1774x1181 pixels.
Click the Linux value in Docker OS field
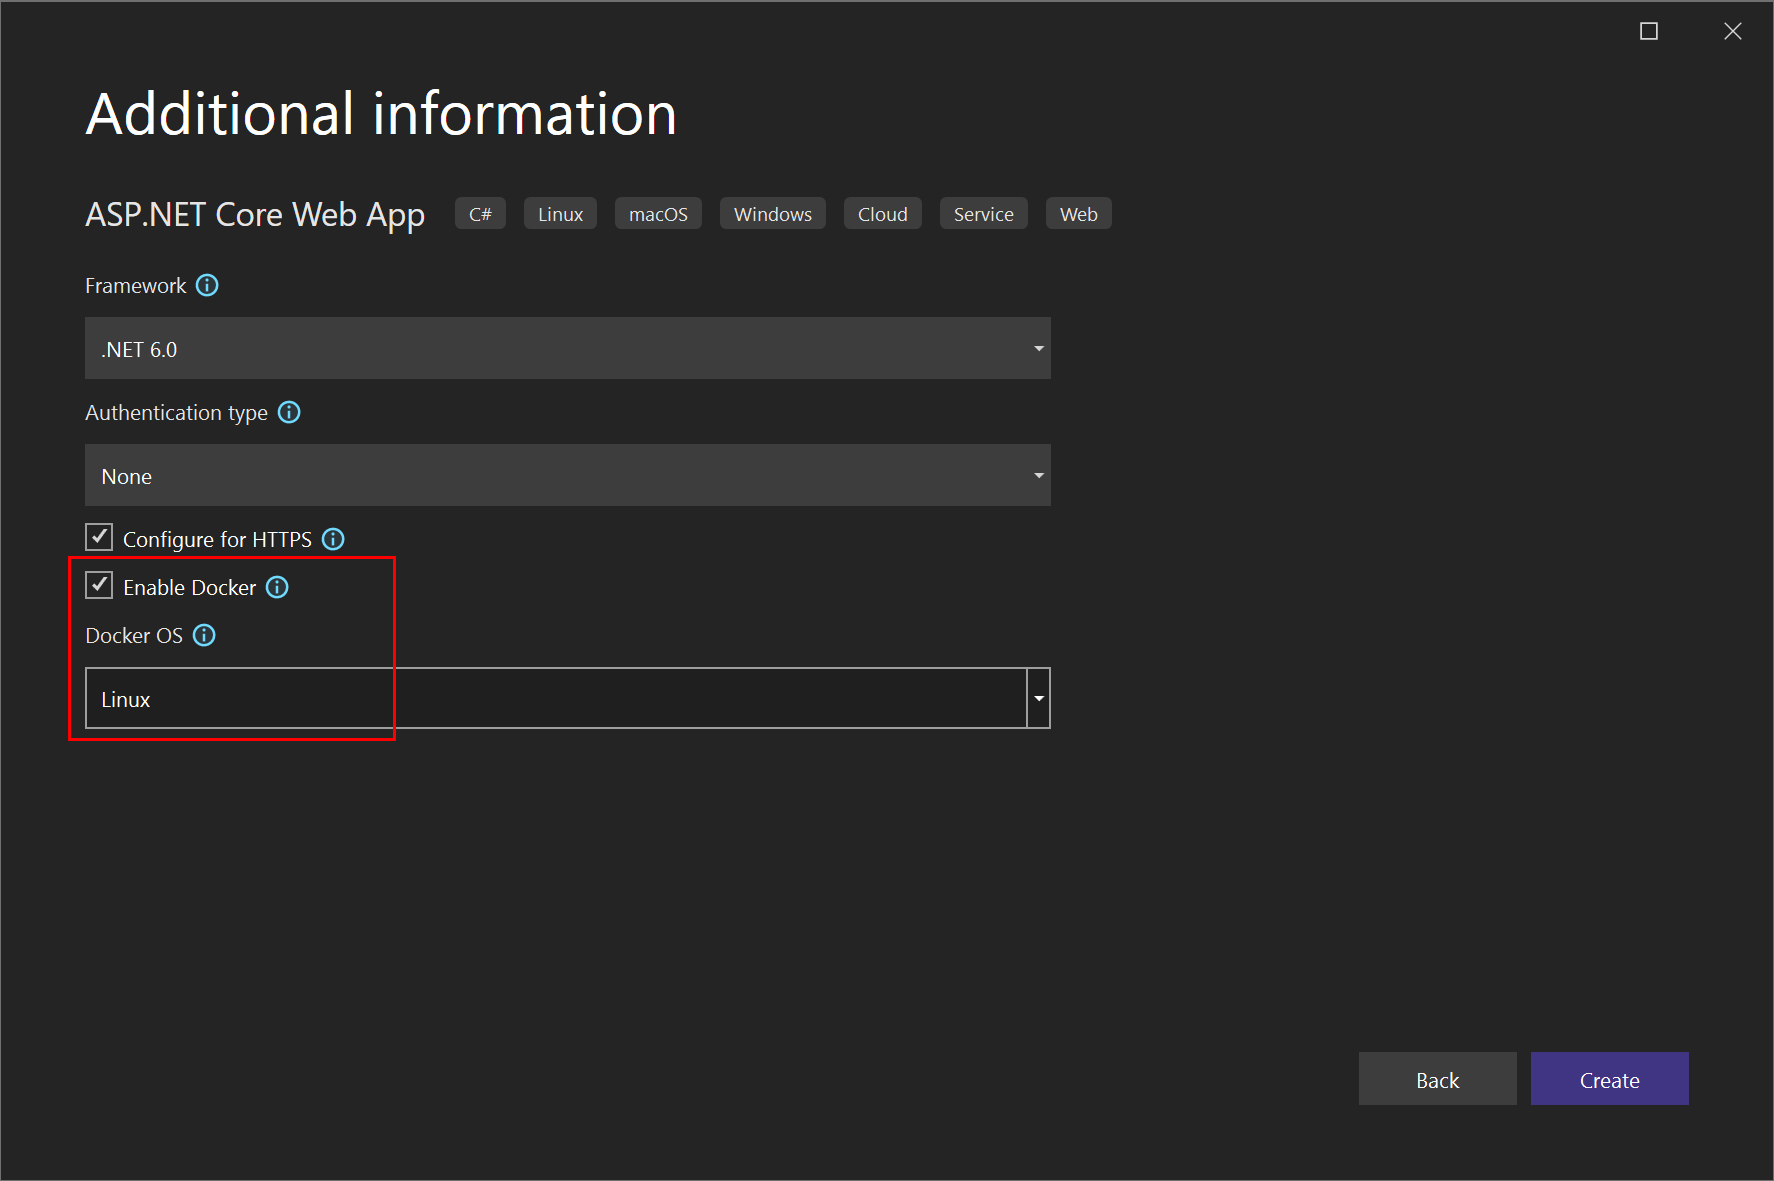tap(125, 698)
